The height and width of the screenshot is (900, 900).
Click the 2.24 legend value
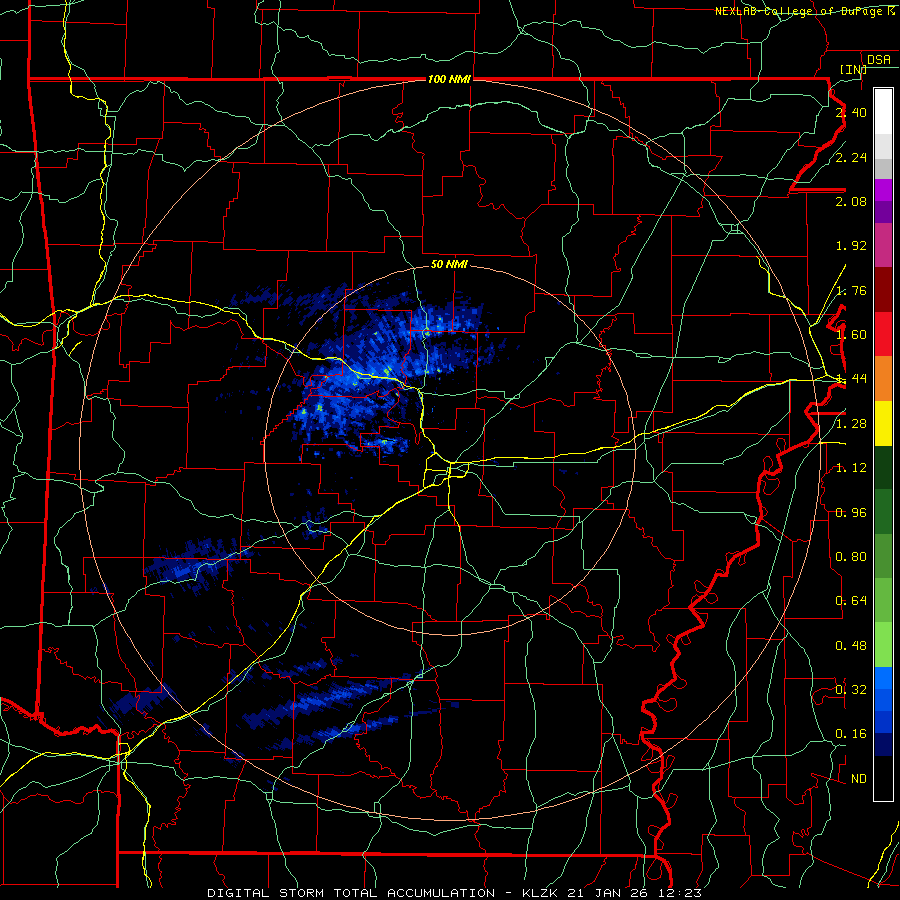click(x=851, y=157)
